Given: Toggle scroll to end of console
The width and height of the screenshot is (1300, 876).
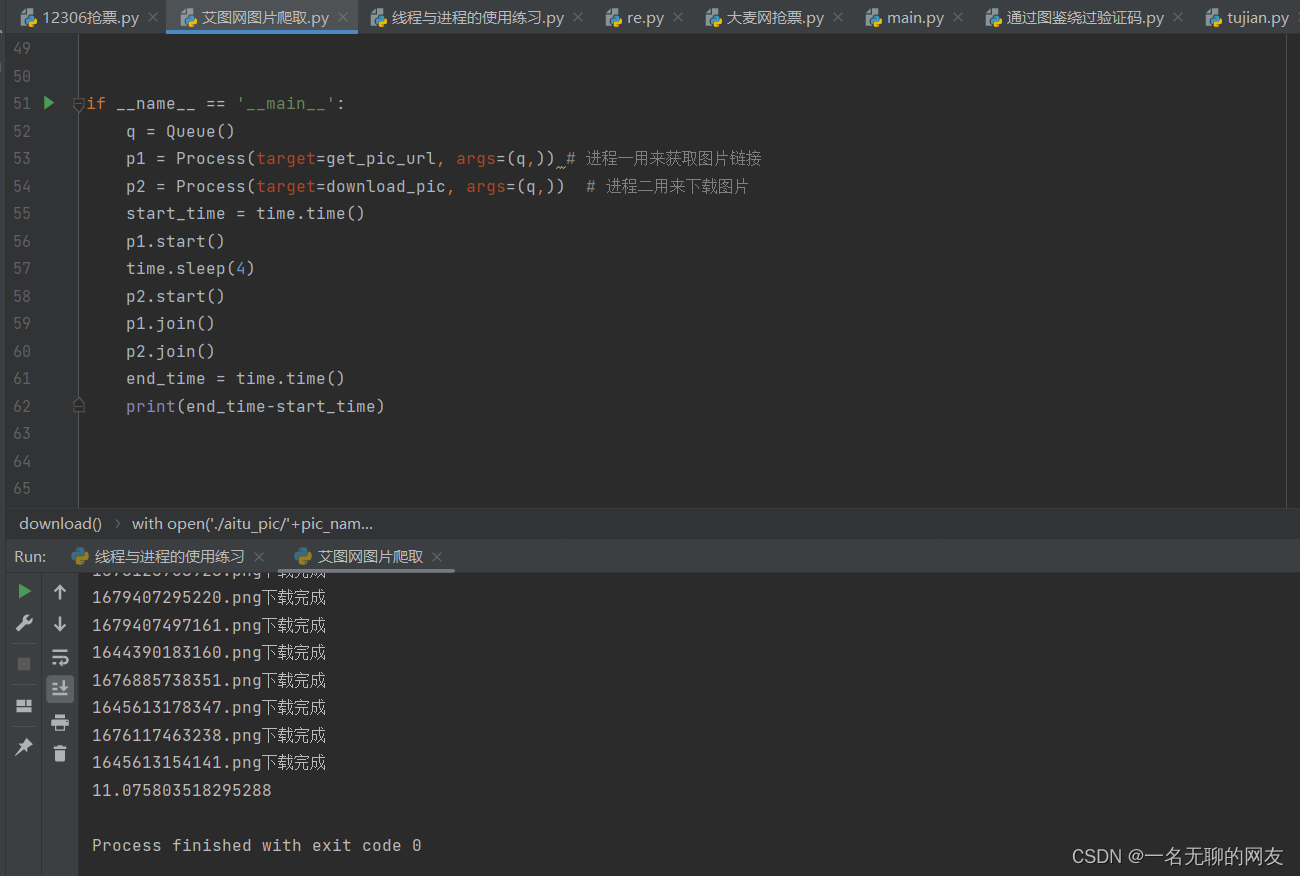Looking at the screenshot, I should point(60,688).
